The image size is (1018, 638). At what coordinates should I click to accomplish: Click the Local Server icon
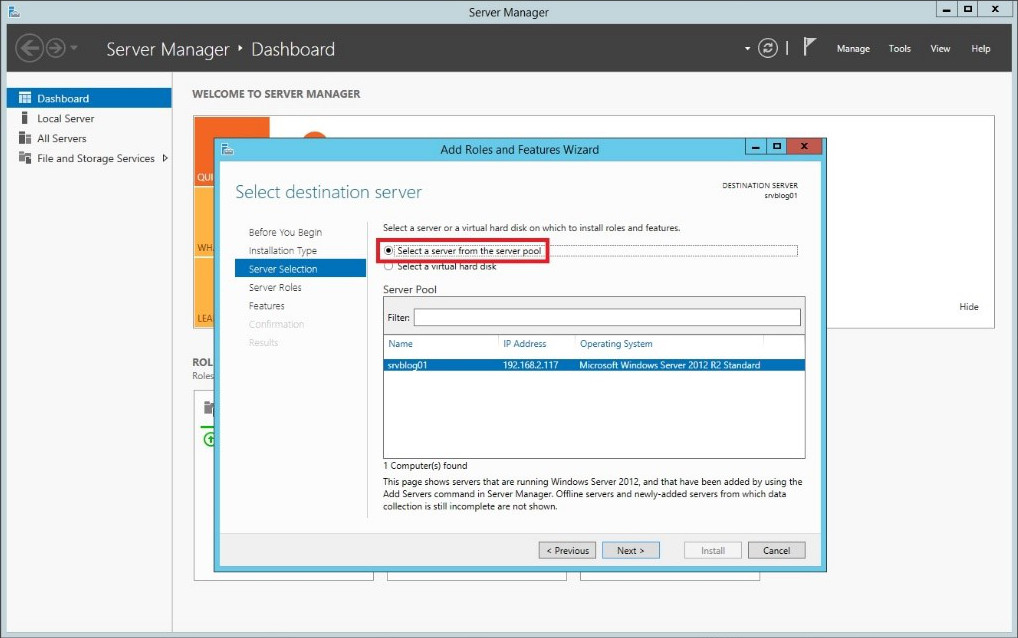tap(25, 117)
